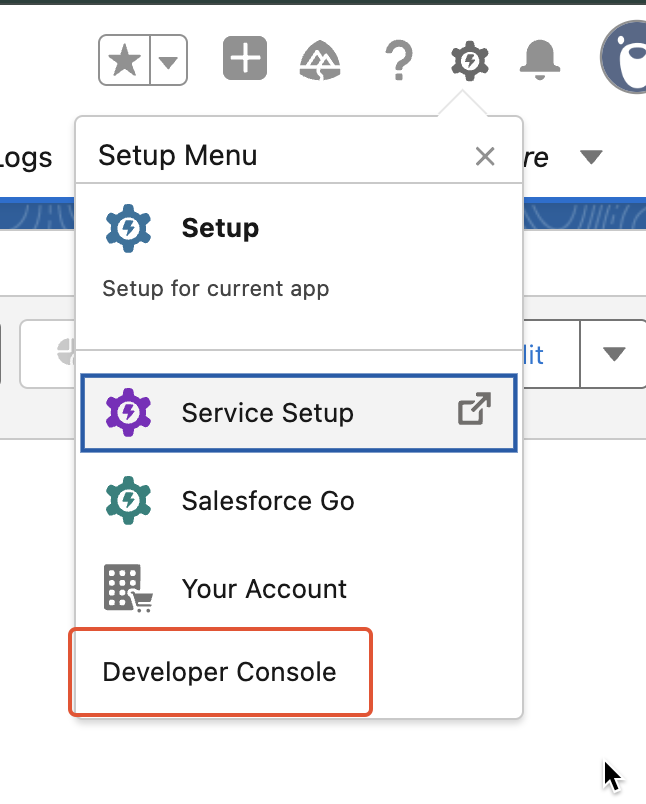Click the Trailhead guidance icon

(x=320, y=62)
